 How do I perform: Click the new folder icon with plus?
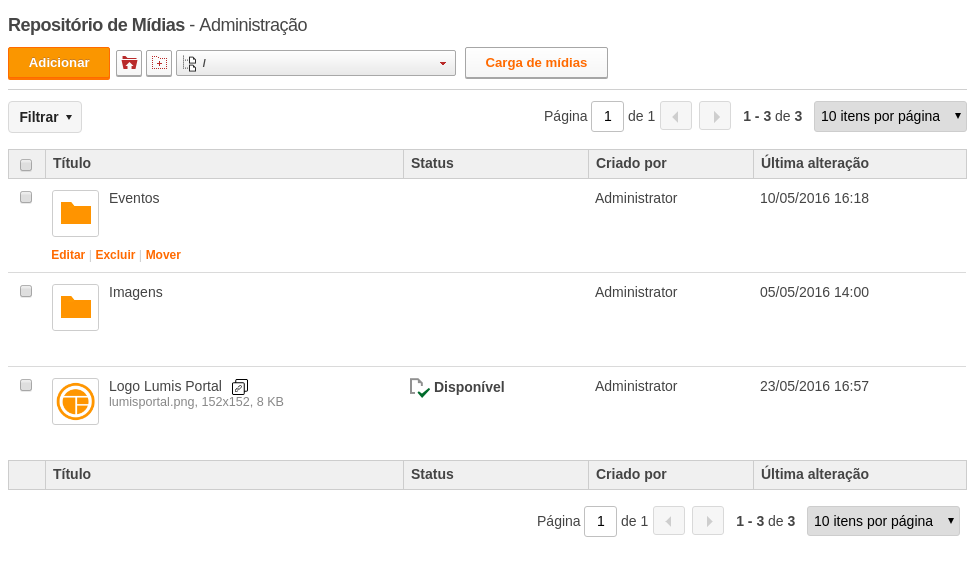coord(159,63)
